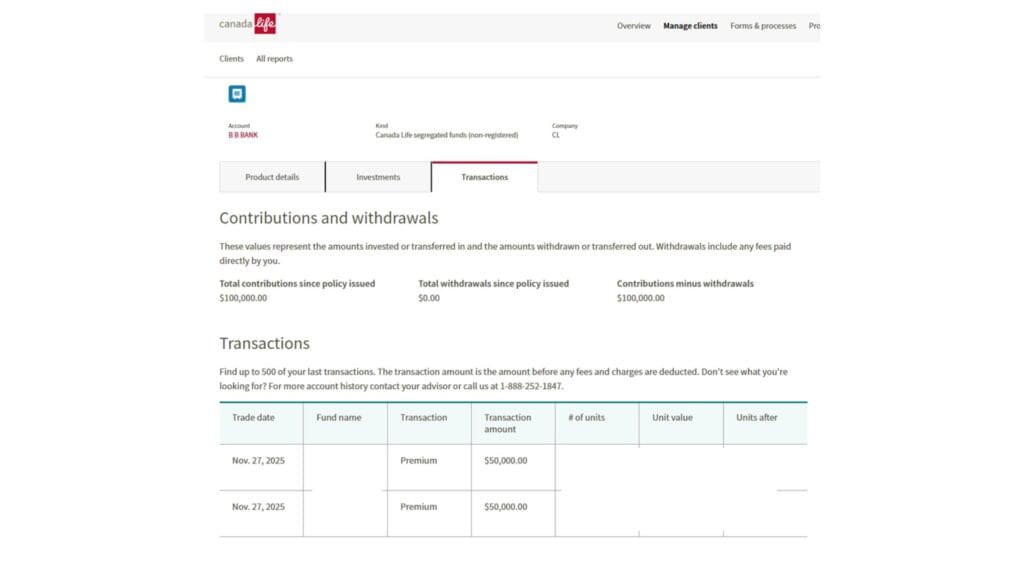Click the Transaction column header
Viewport: 1024px width, 576px height.
(x=424, y=418)
